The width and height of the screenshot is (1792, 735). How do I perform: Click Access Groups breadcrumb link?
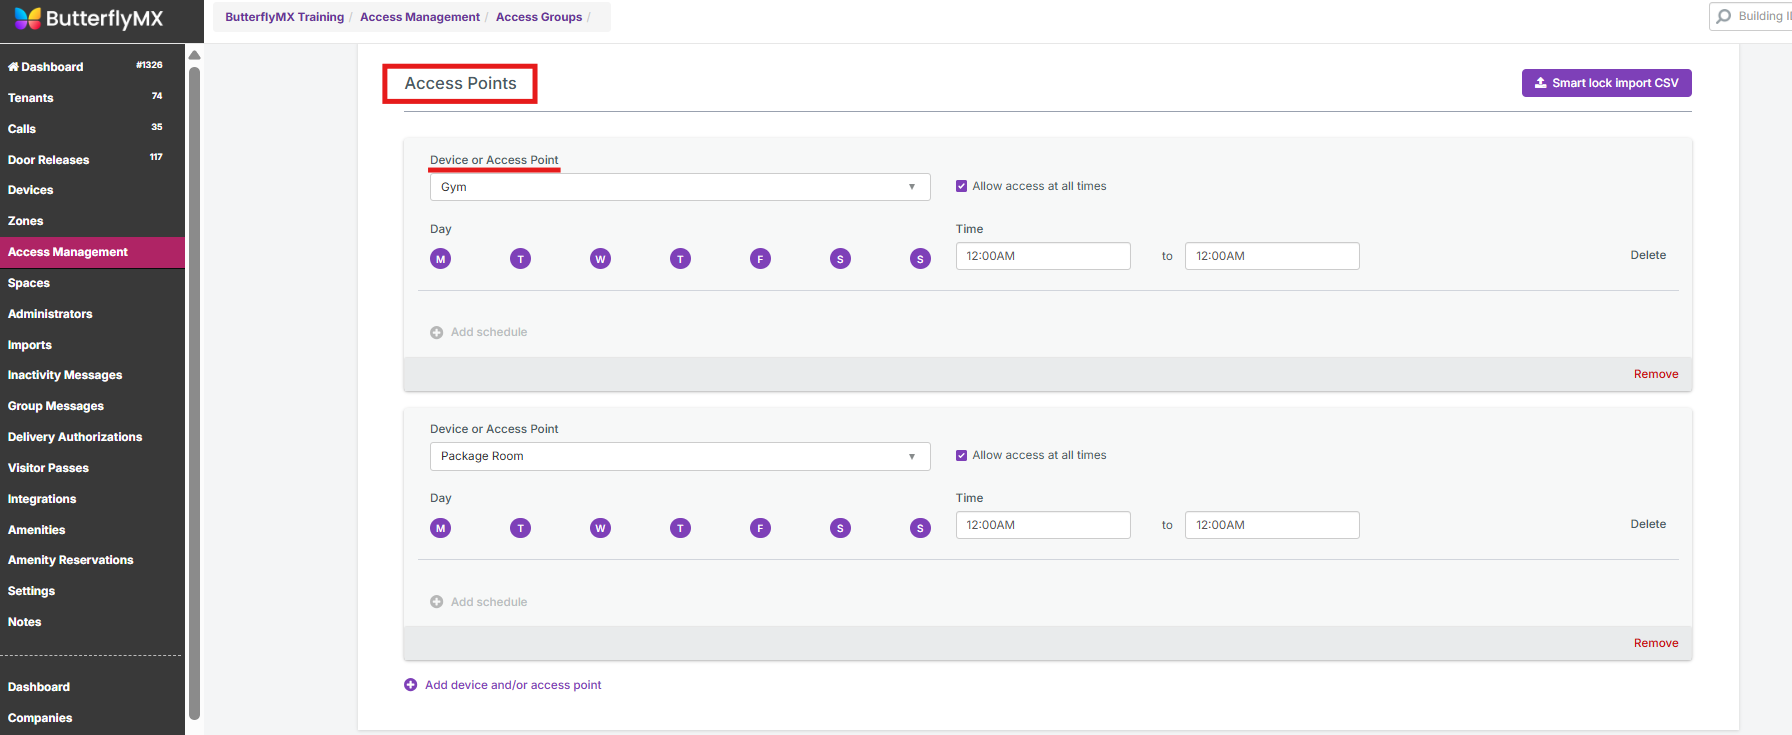click(538, 17)
